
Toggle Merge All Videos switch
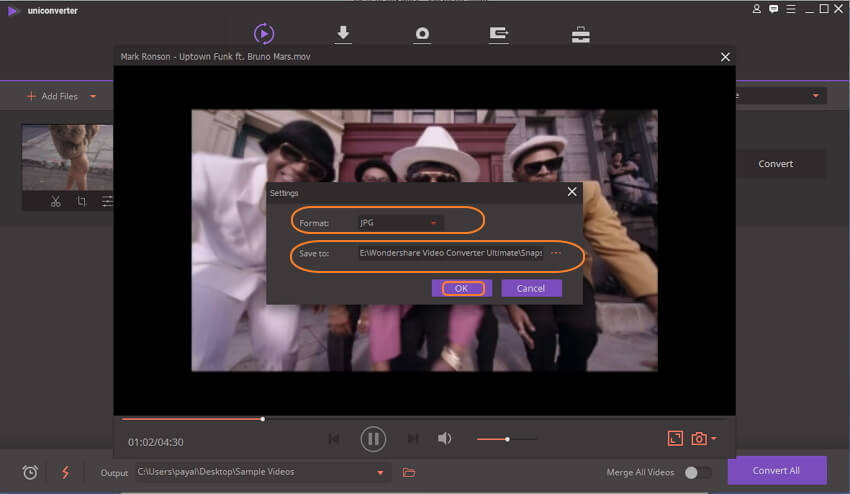pos(698,473)
